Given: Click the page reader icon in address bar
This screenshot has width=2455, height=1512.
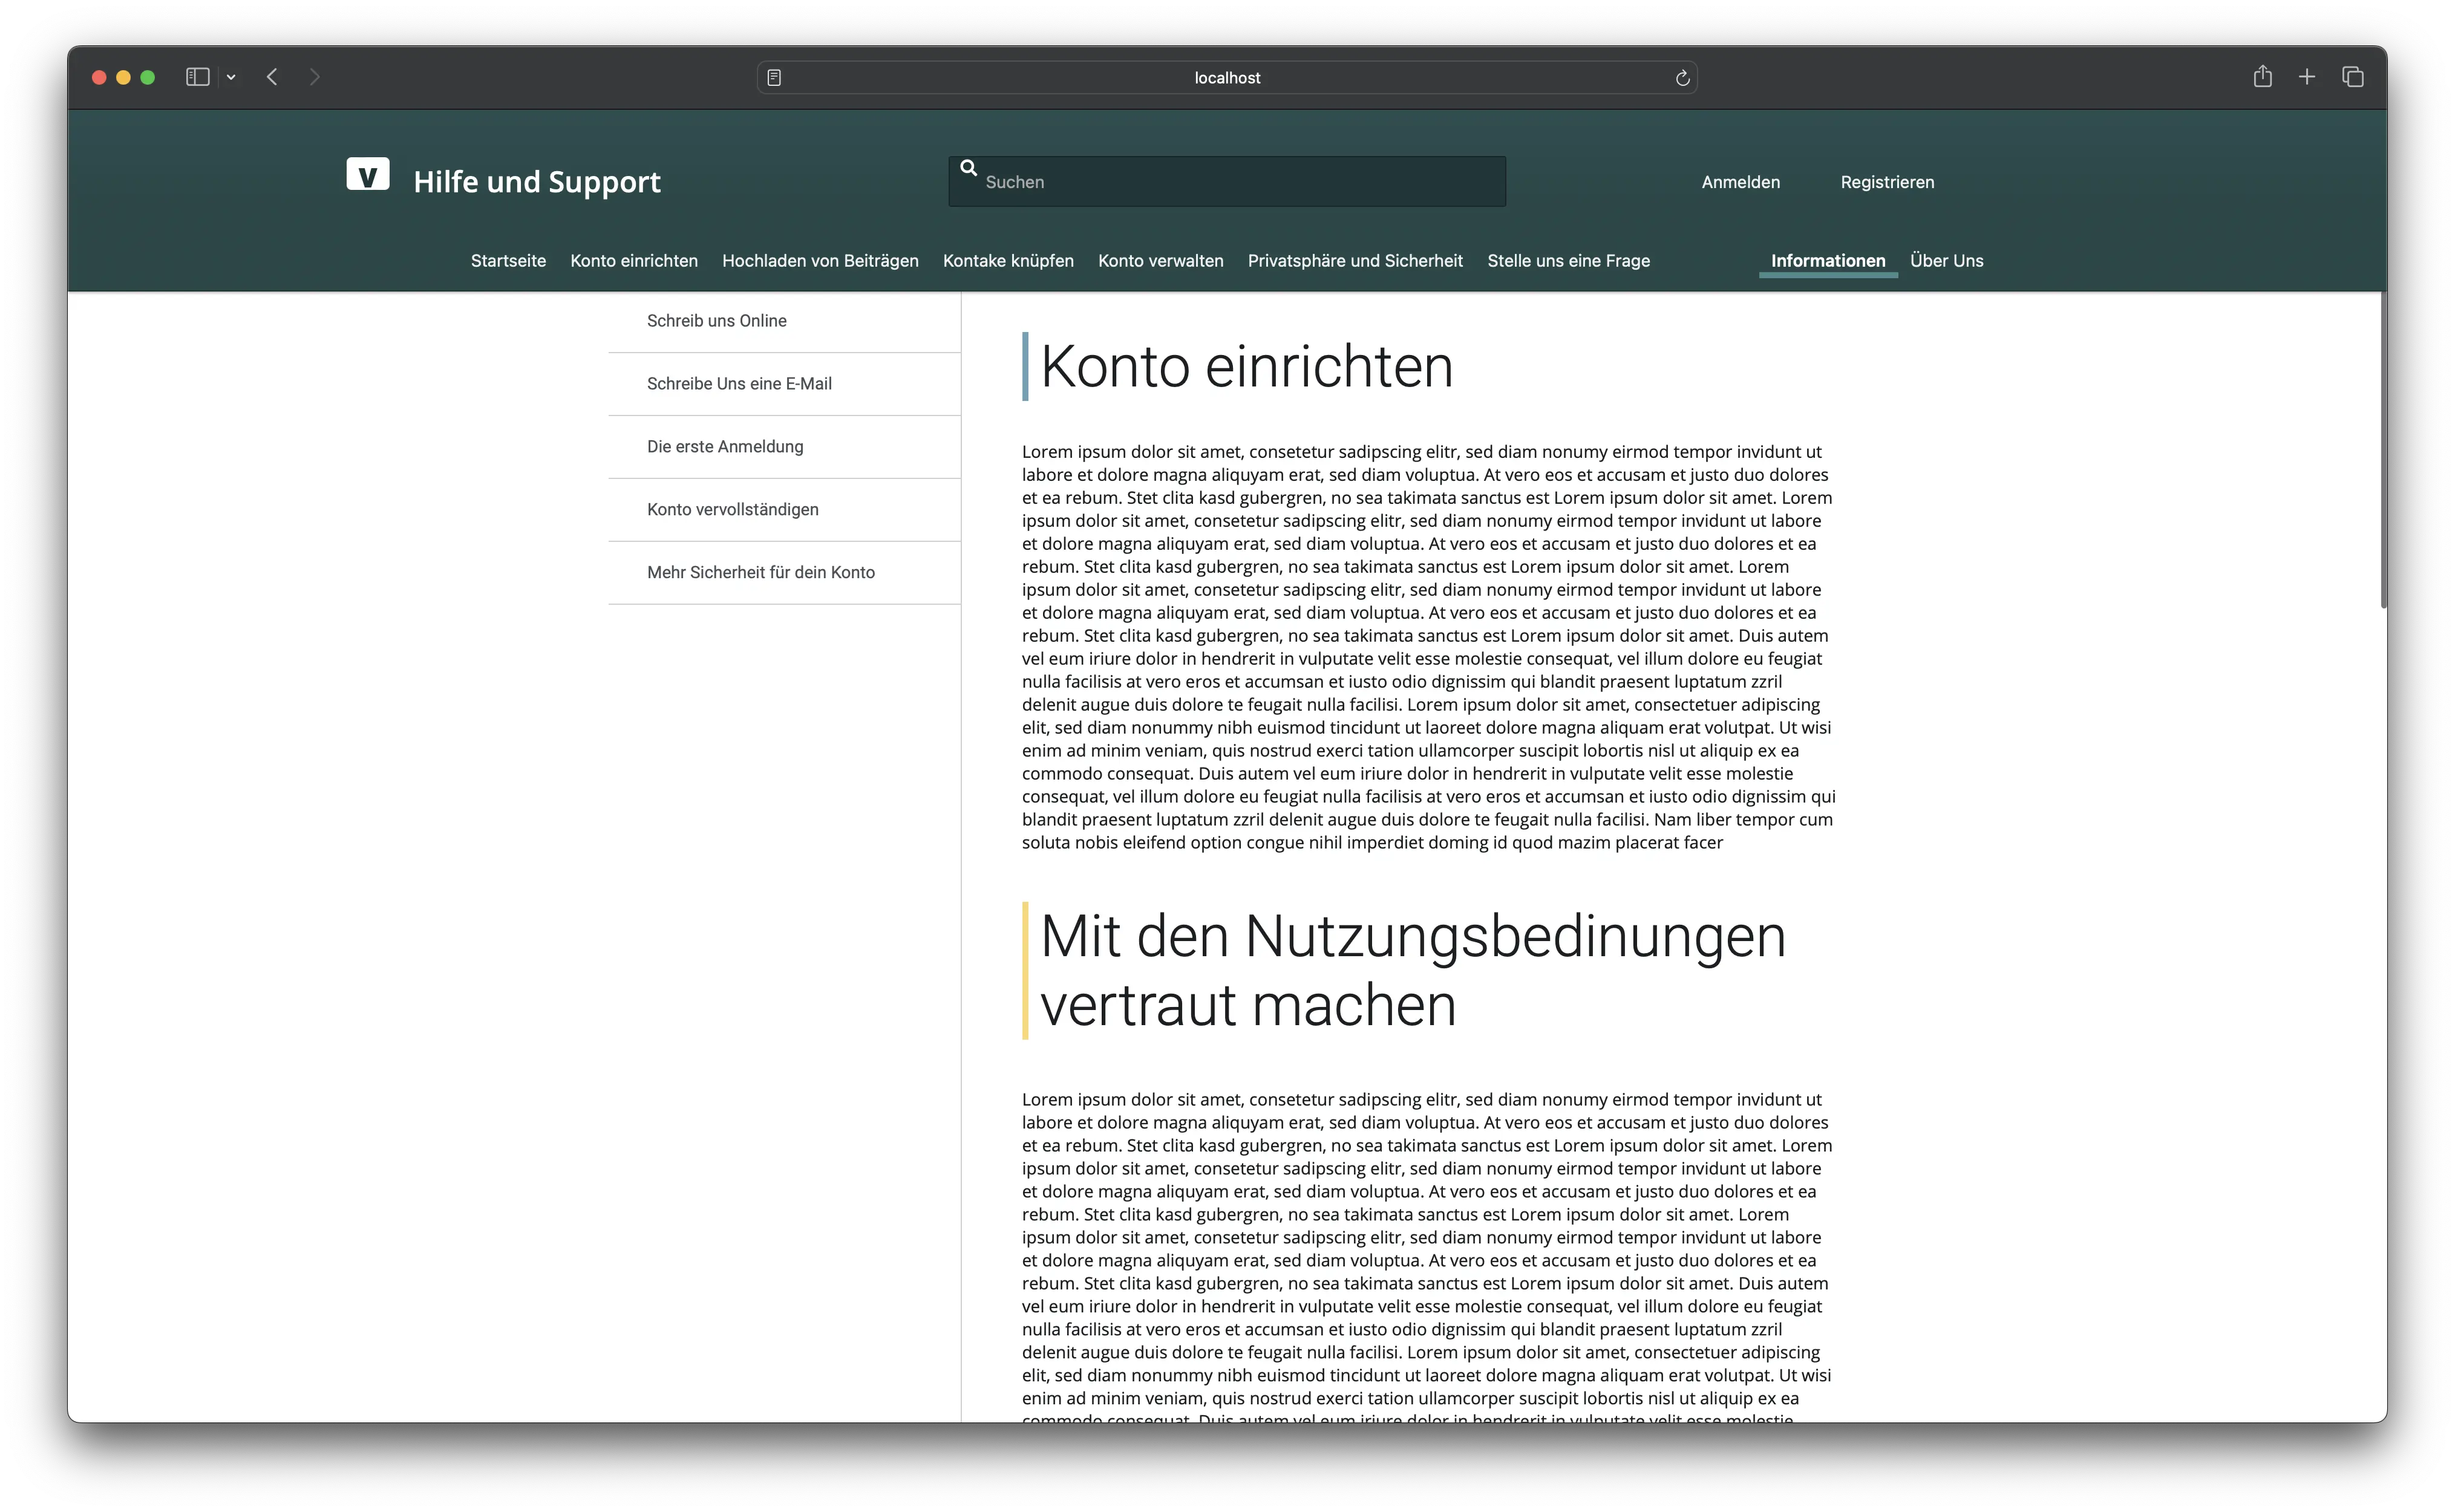Looking at the screenshot, I should (x=774, y=78).
